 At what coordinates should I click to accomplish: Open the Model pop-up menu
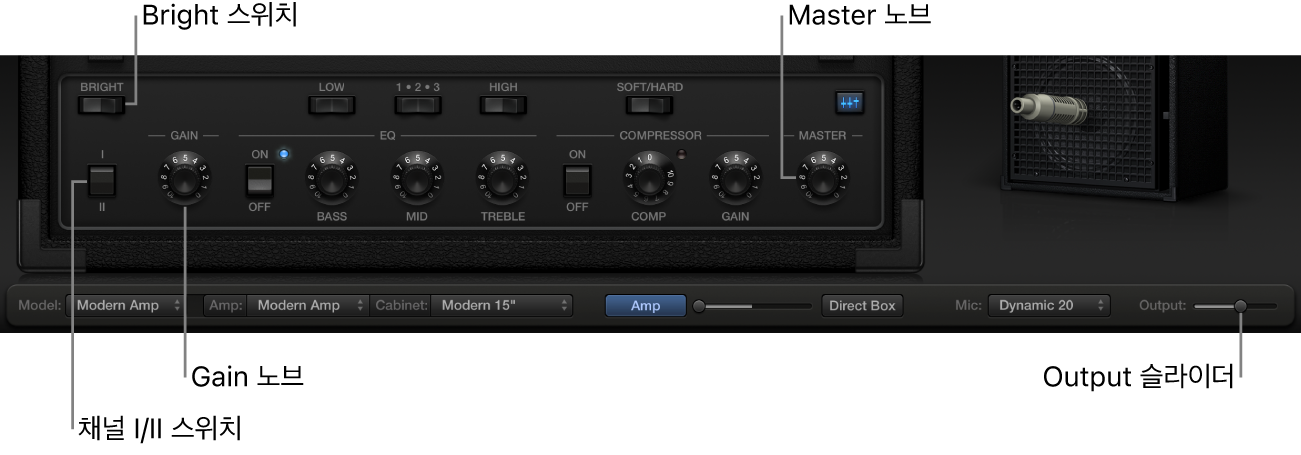pos(126,306)
